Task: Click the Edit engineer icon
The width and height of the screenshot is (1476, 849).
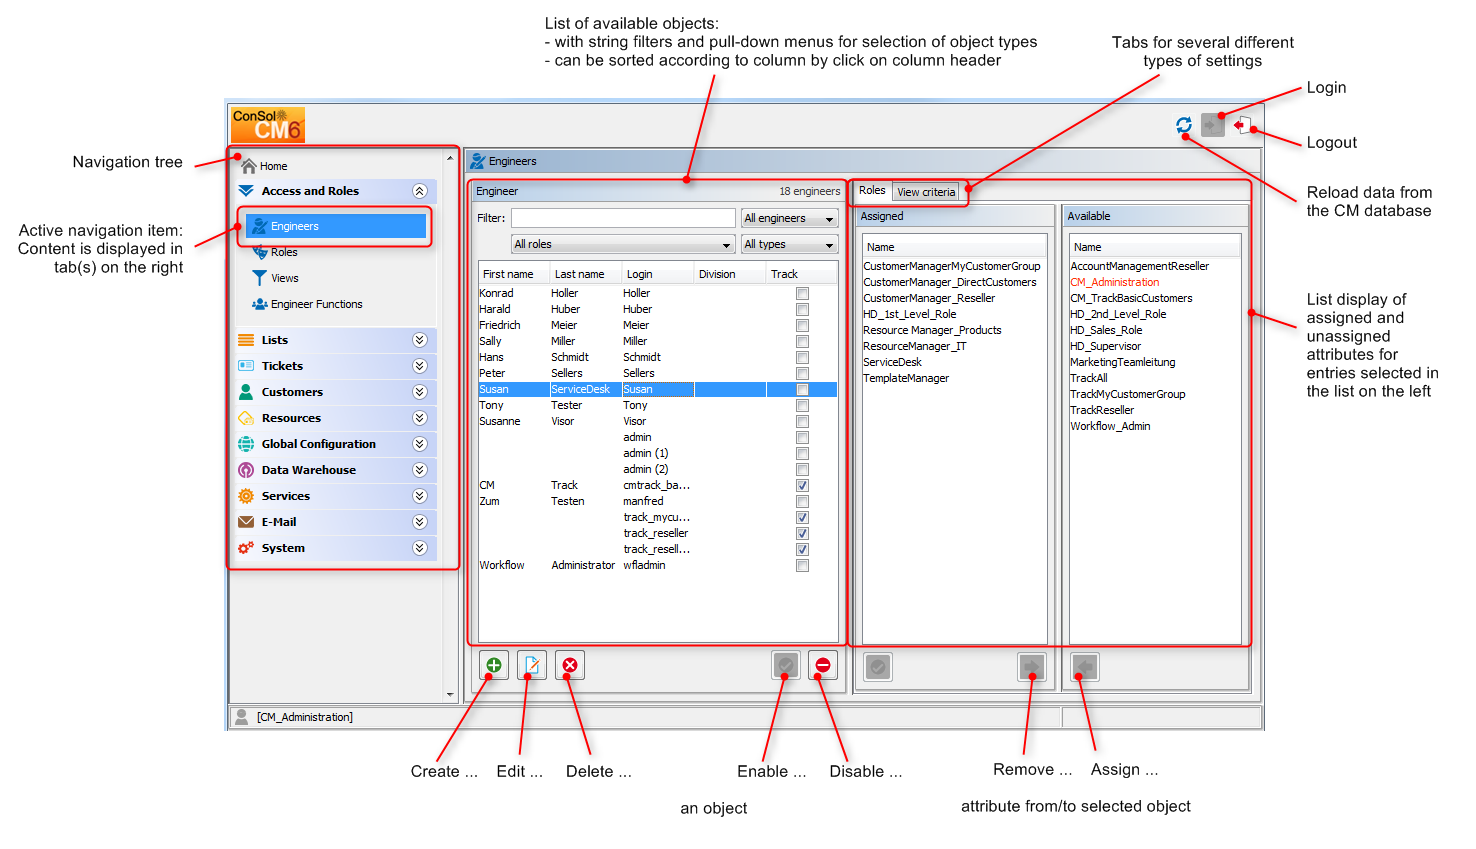Action: (531, 664)
